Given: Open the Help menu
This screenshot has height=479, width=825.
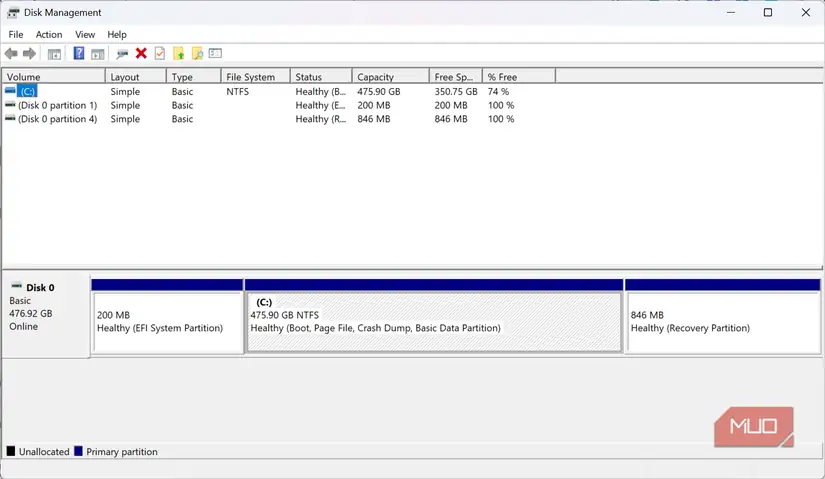Looking at the screenshot, I should point(117,35).
